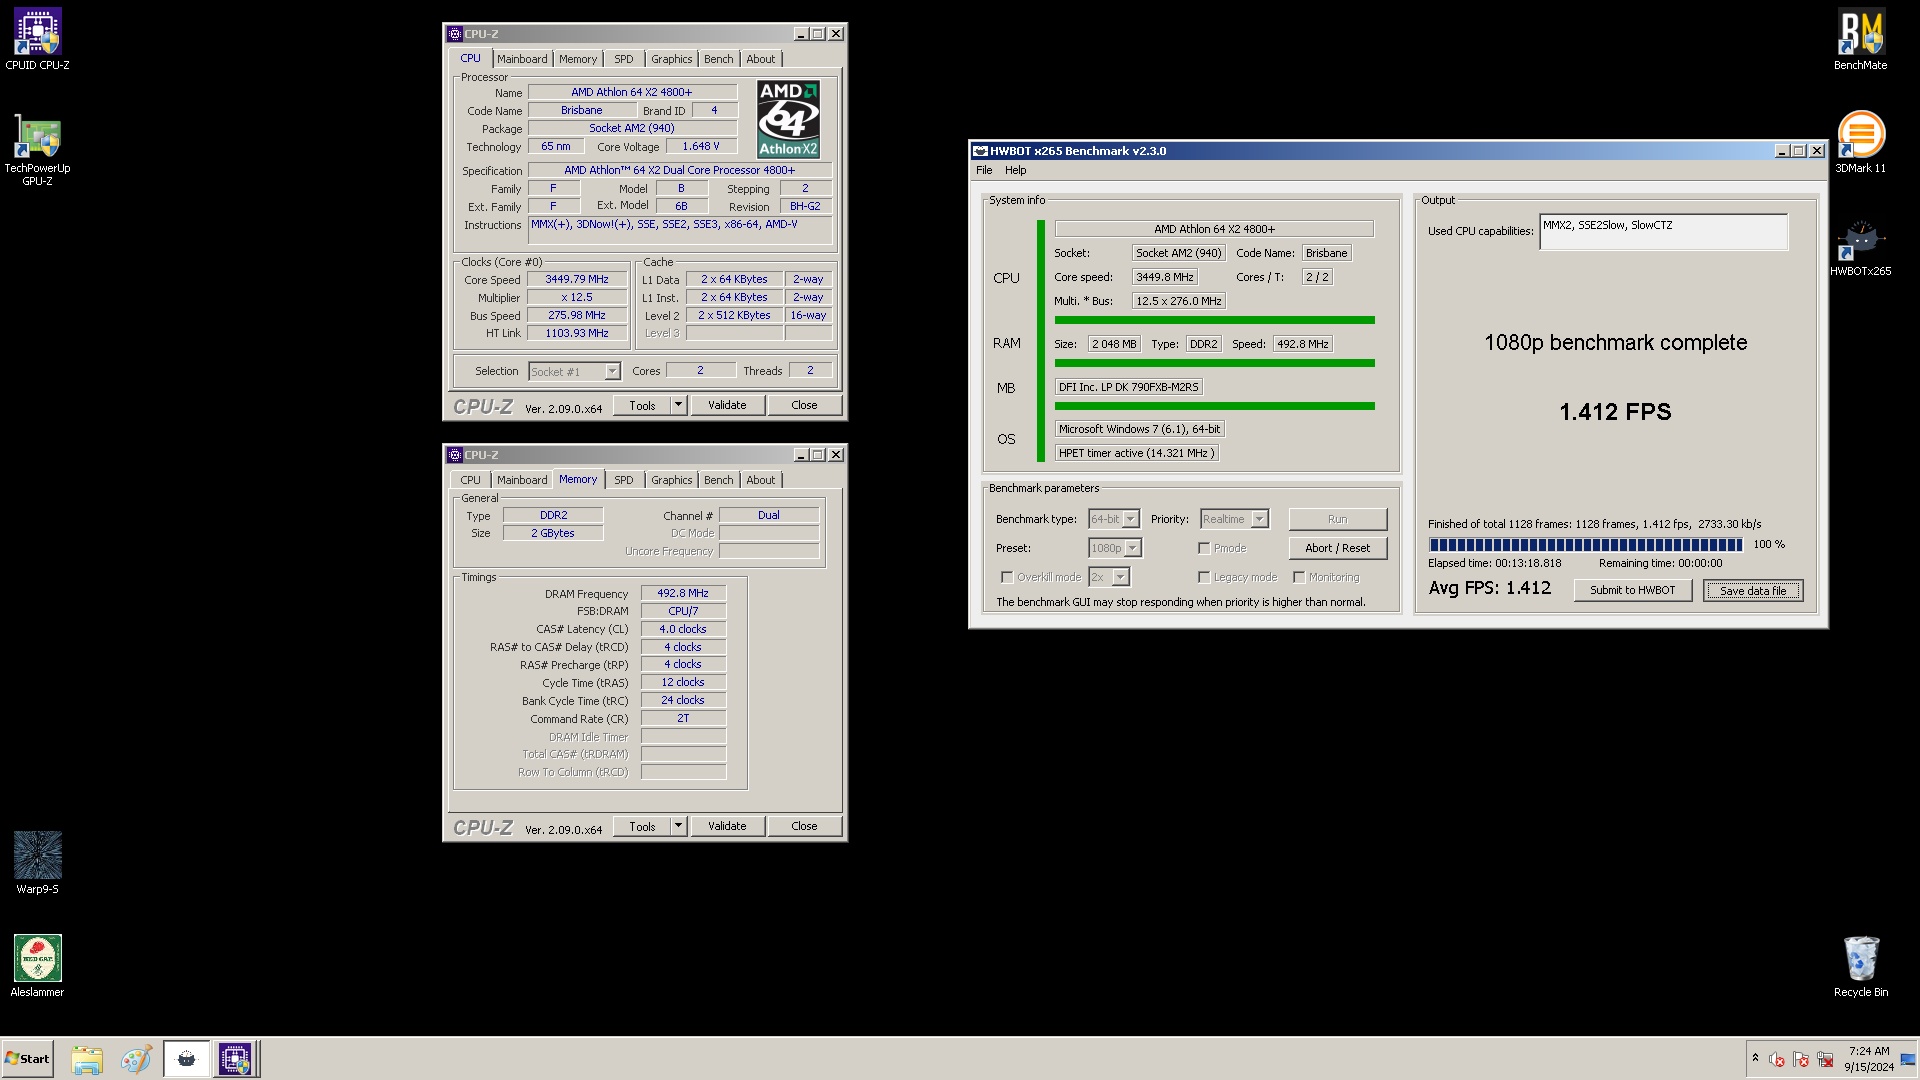Click the AMD Athlon X2 logo in CPU-Z

point(788,119)
